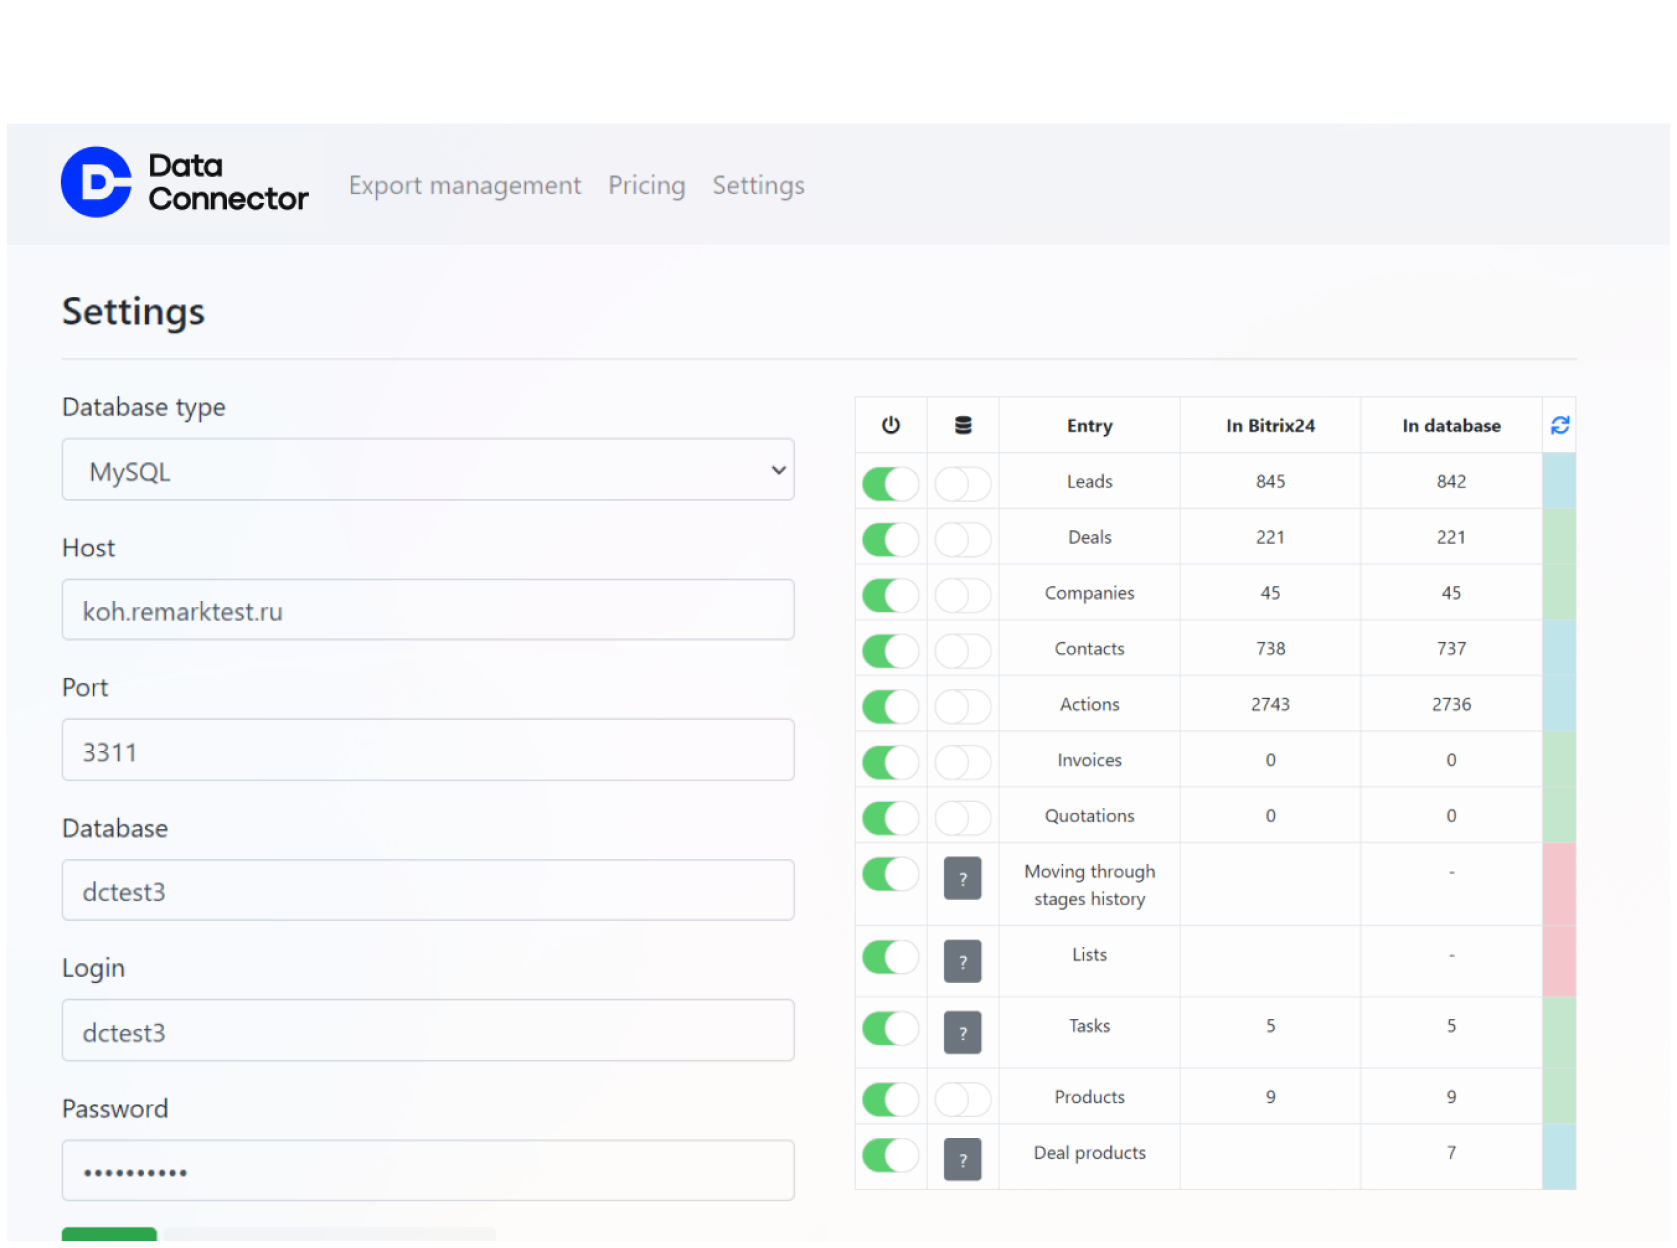The image size is (1677, 1248).
Task: Open help icon in Deal products row
Action: (x=963, y=1159)
